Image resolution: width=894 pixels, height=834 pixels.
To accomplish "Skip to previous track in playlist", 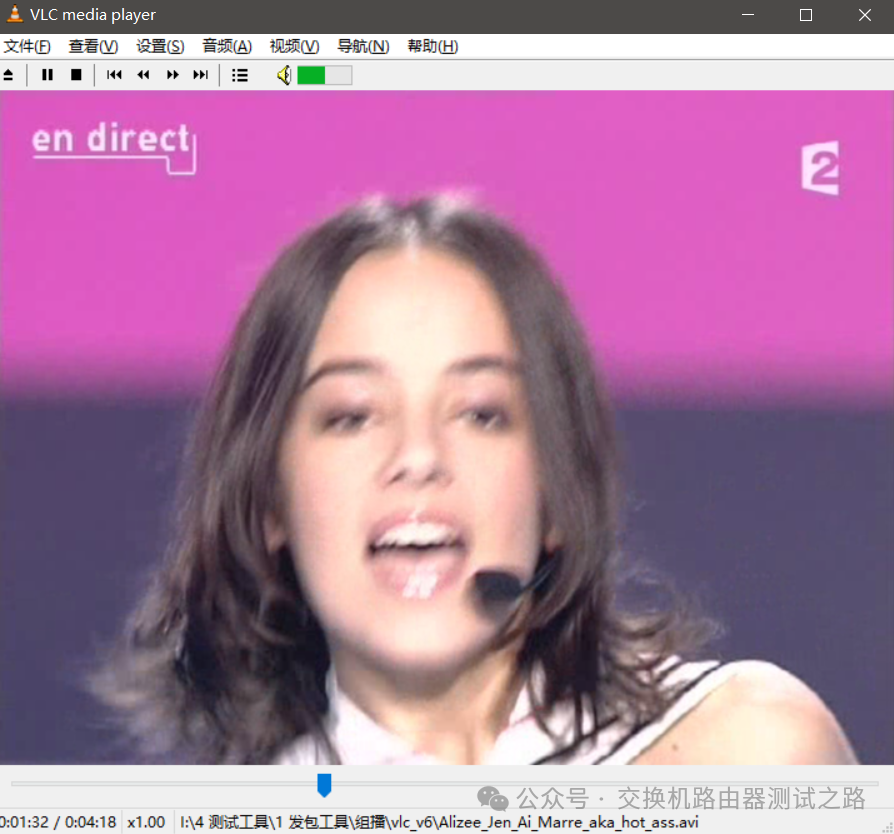I will (114, 75).
